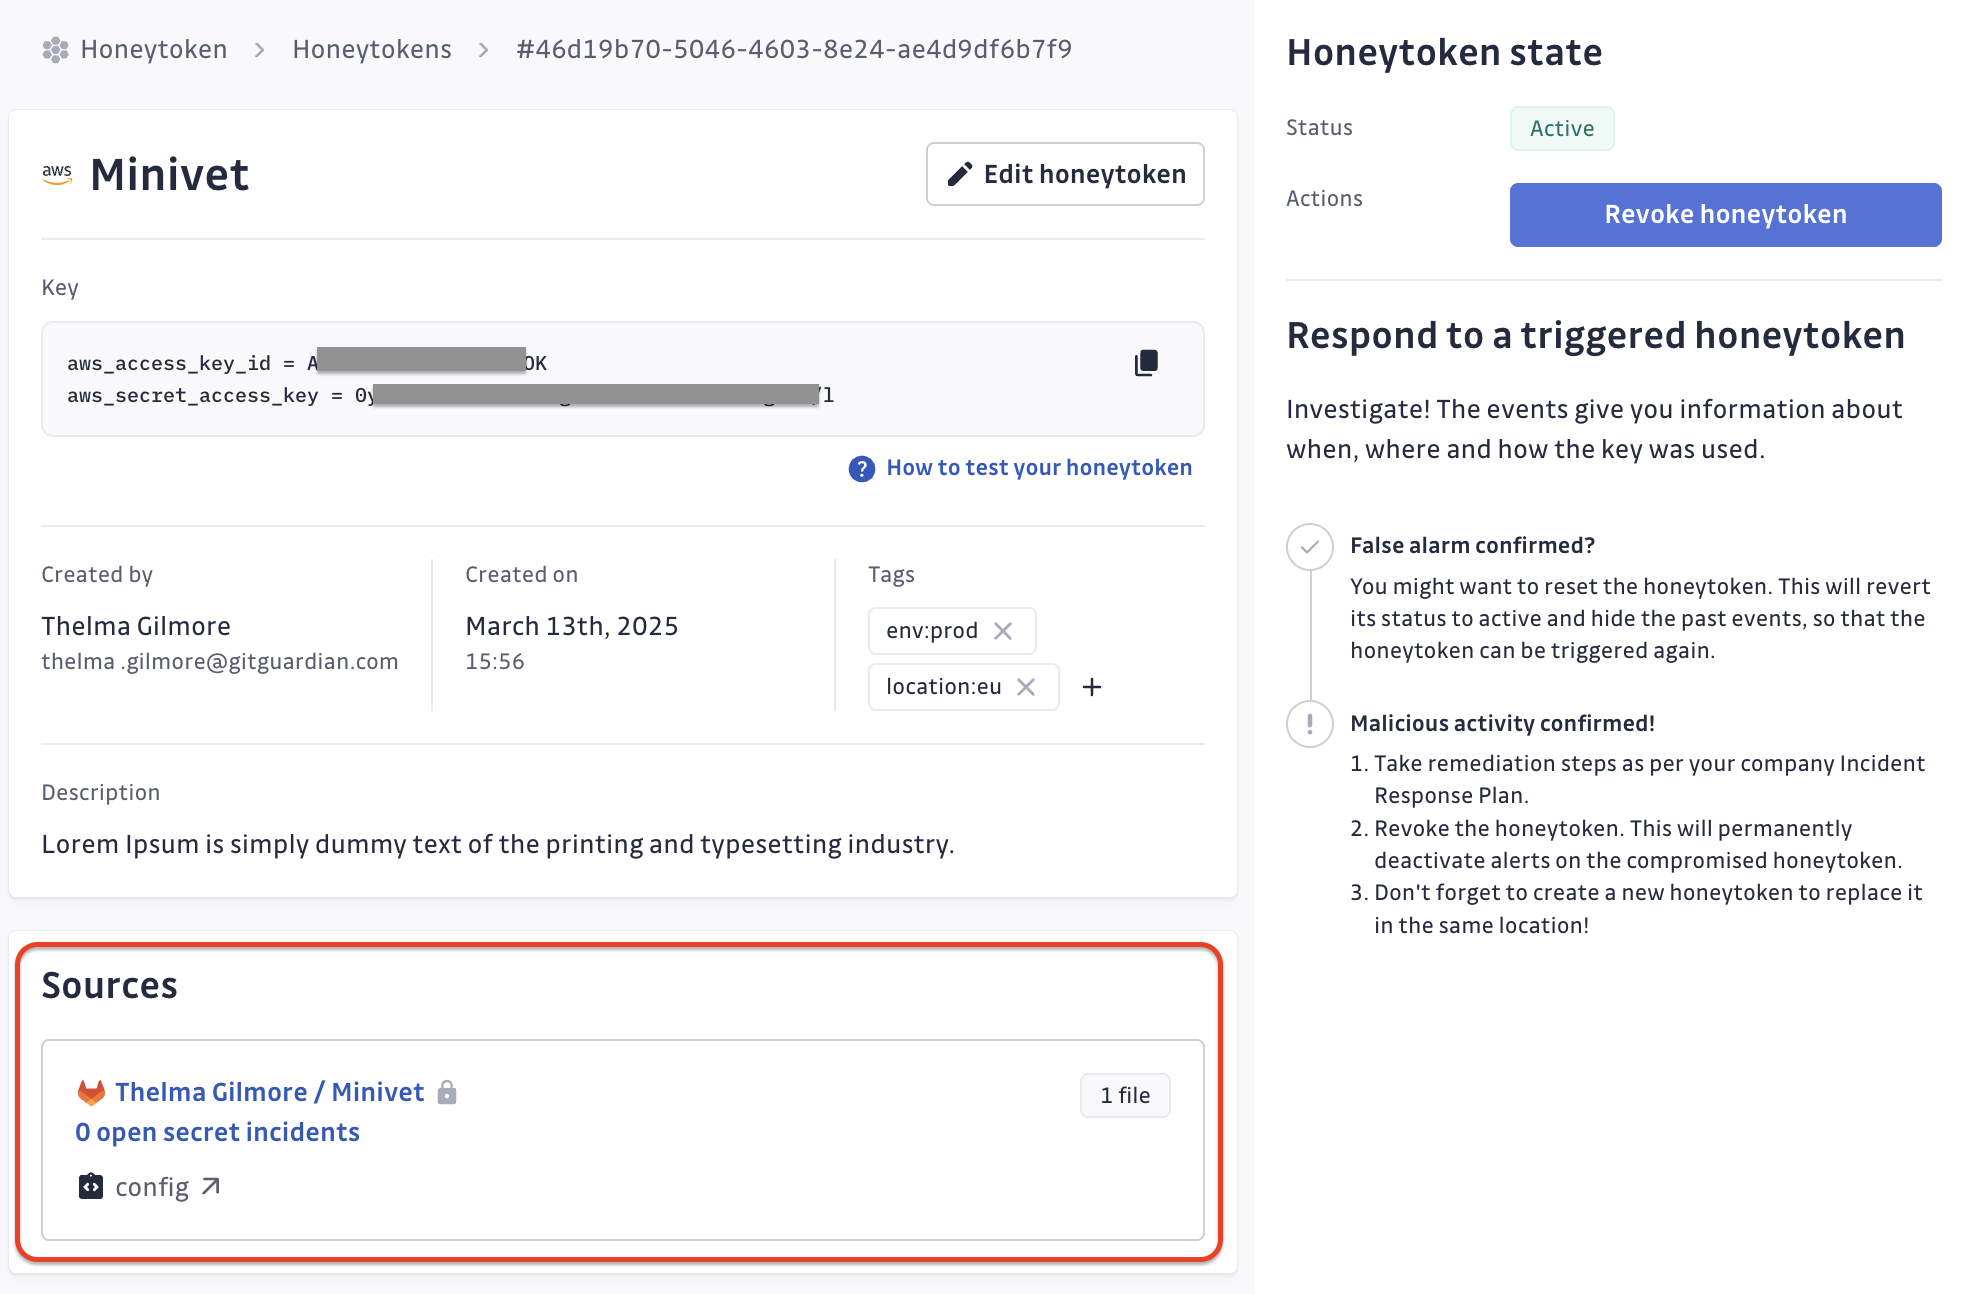
Task: Click the GitLab fox icon in Sources
Action: click(x=91, y=1092)
